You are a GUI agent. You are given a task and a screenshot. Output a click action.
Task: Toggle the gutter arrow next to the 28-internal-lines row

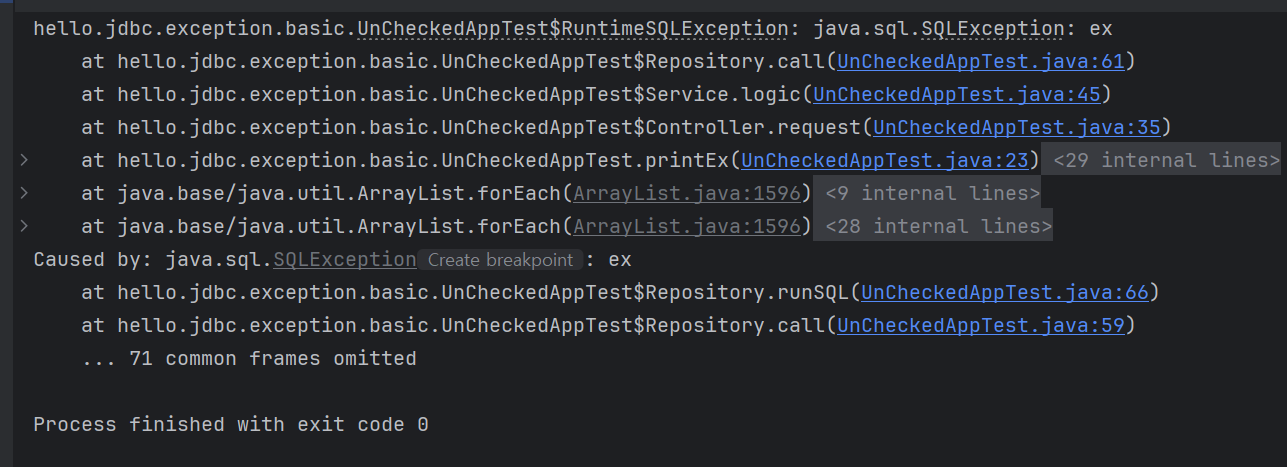24,226
